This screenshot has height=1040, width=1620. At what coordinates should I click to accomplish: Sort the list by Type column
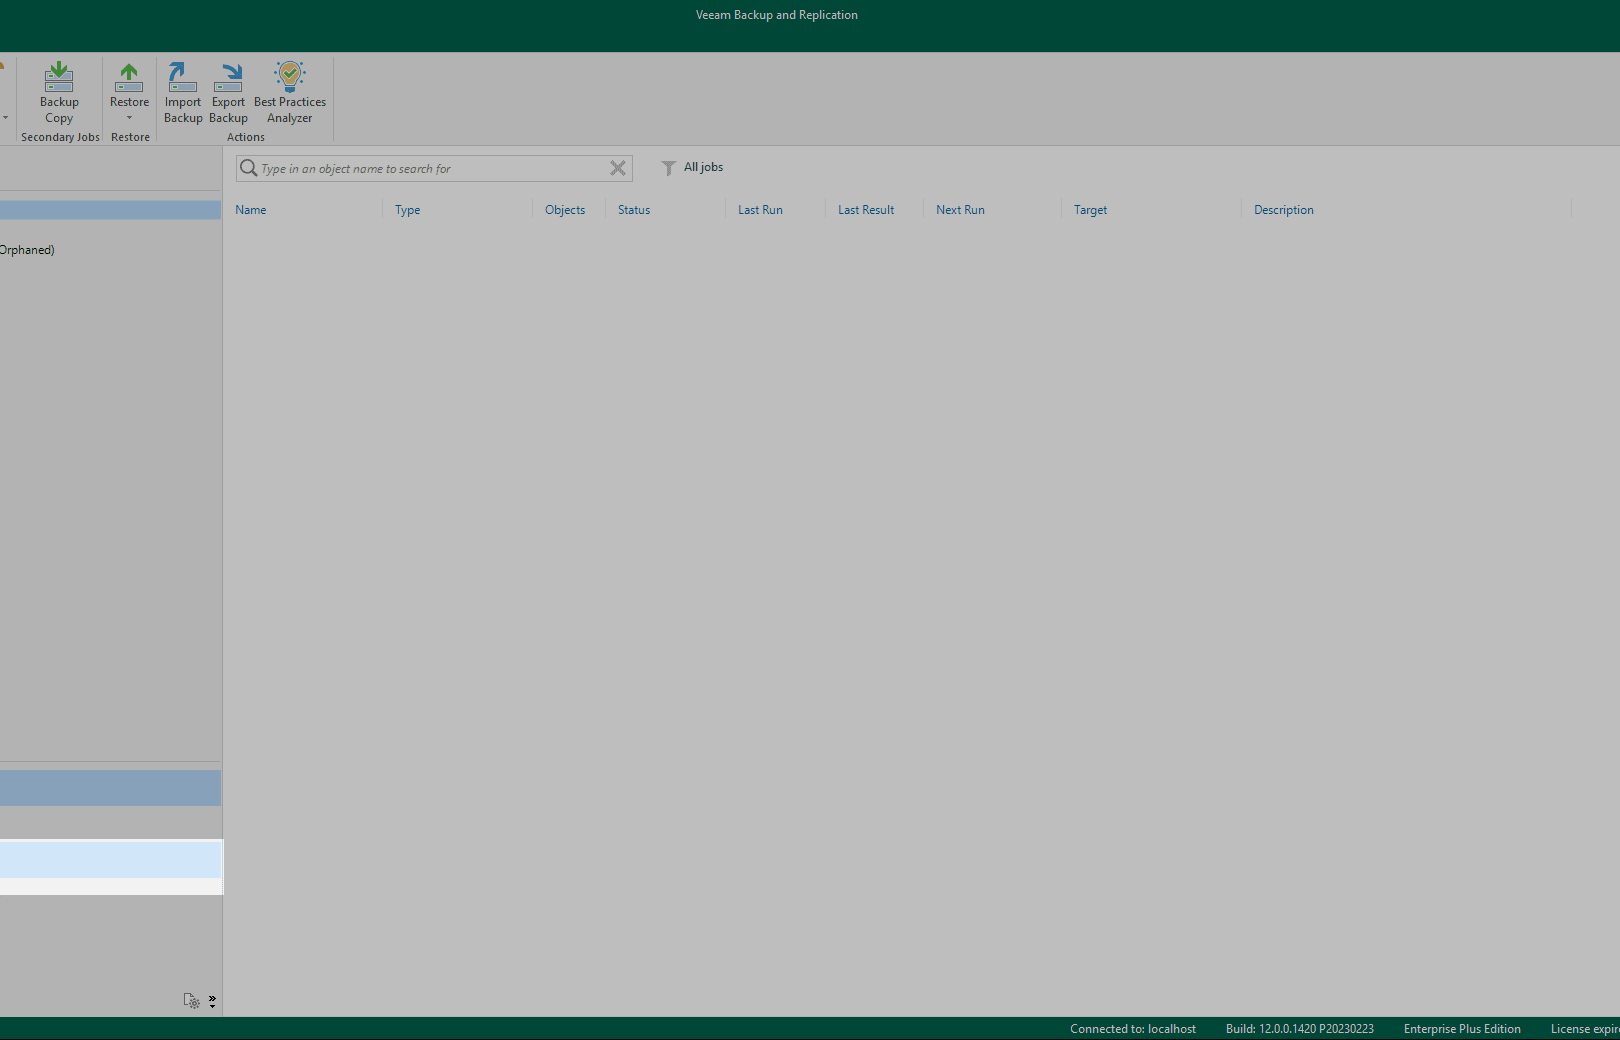[407, 210]
